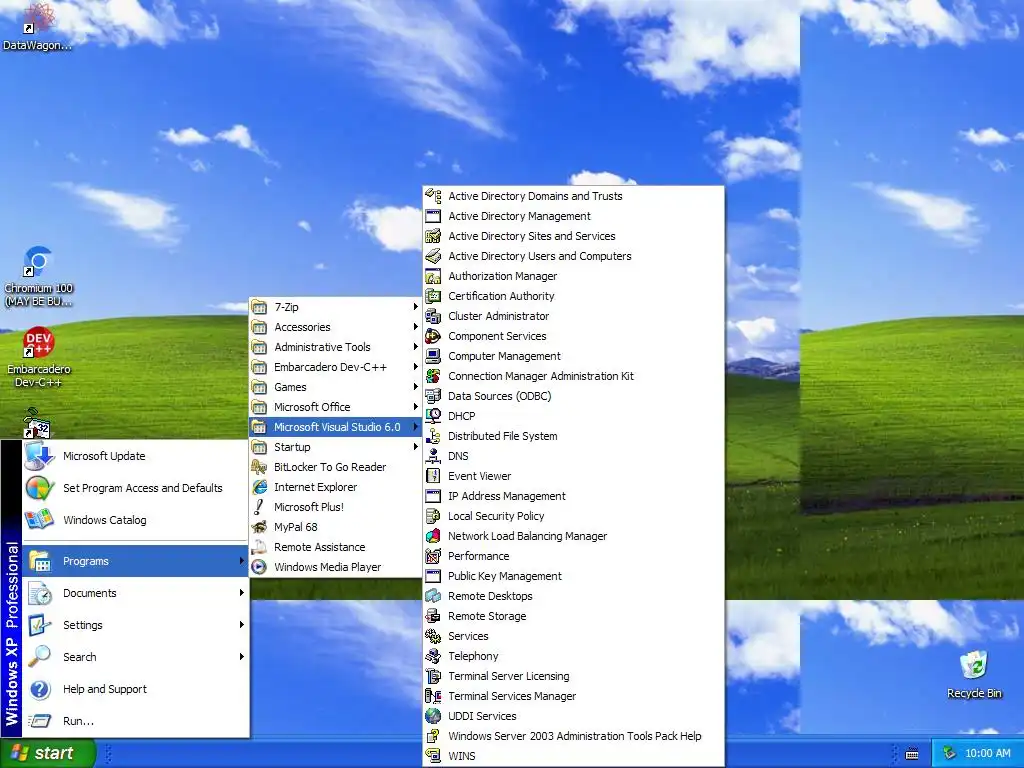Open the Embarcadero Dev-C++ desktop icon
1024x768 pixels.
(38, 342)
